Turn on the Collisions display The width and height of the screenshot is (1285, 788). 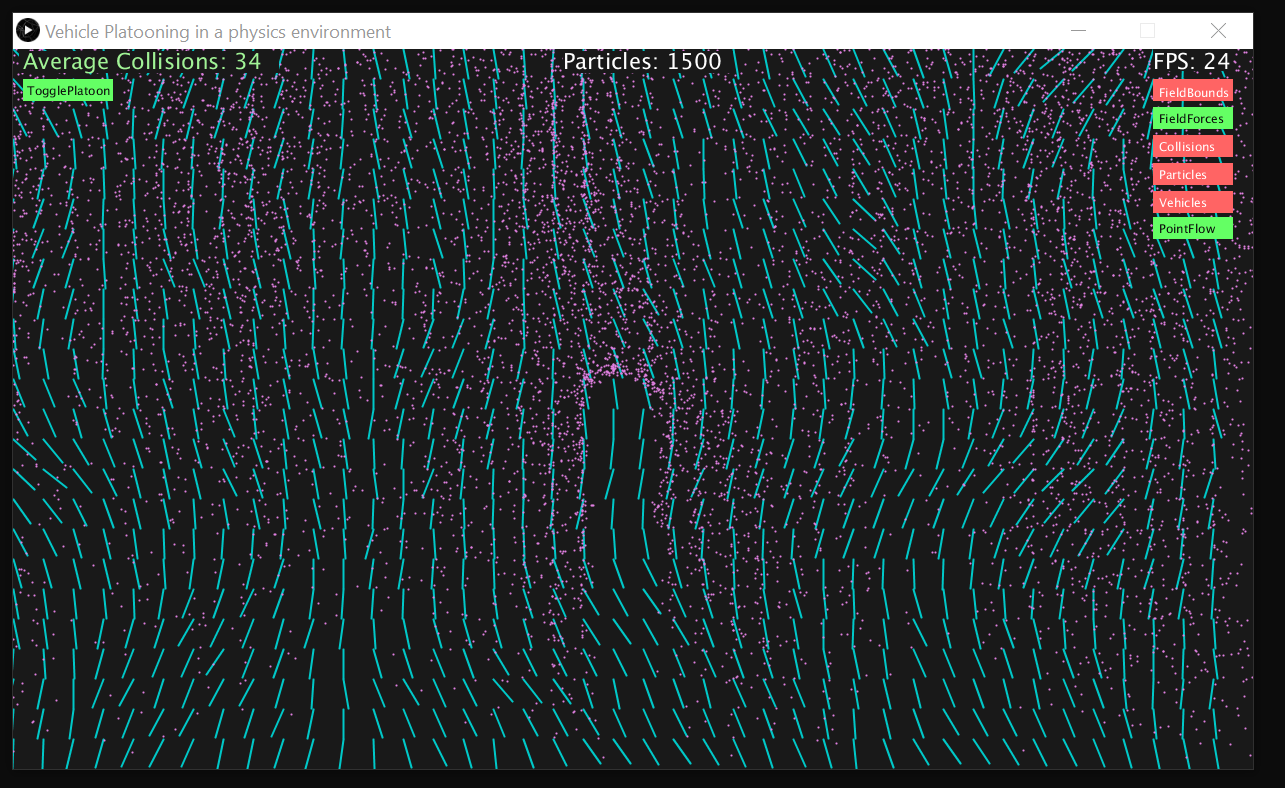(1192, 146)
